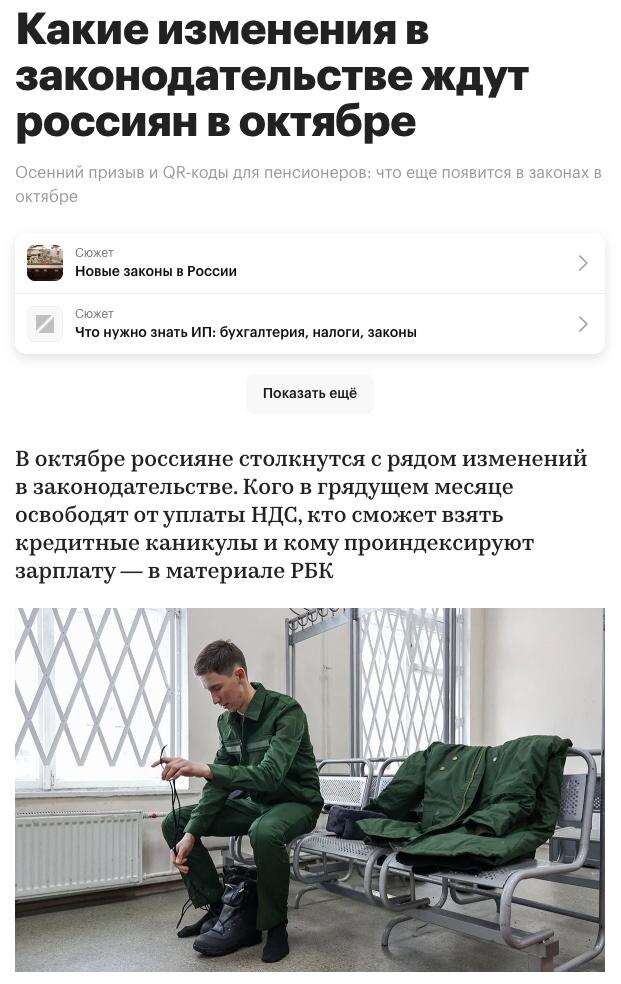The height and width of the screenshot is (984, 621).
Task: Click the thumbnail beside Новые законы в России
Action: (x=45, y=262)
